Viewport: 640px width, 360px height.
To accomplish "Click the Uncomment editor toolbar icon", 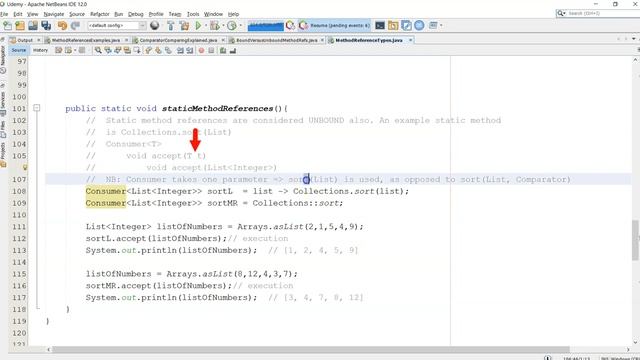I will click(x=233, y=51).
